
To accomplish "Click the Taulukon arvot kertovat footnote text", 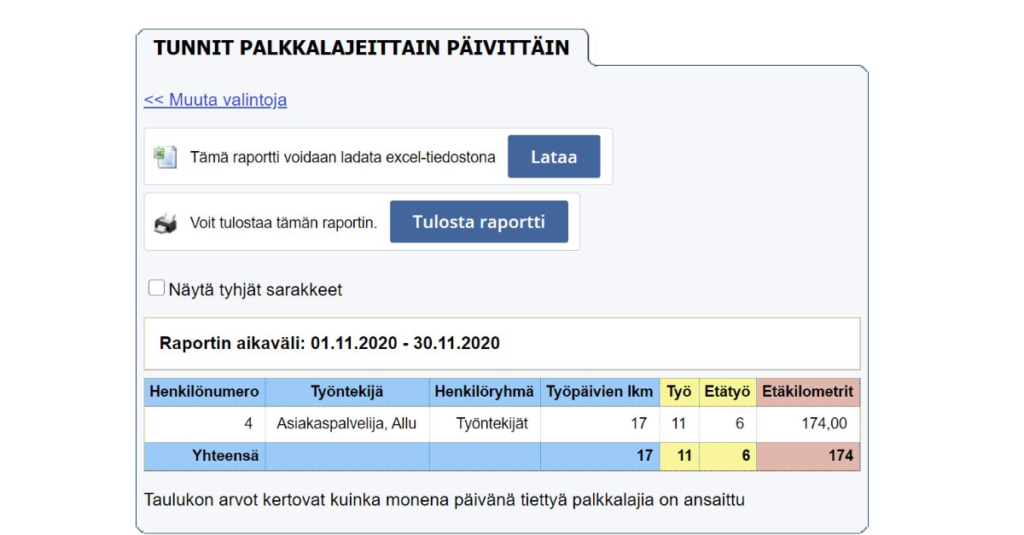I will [444, 500].
